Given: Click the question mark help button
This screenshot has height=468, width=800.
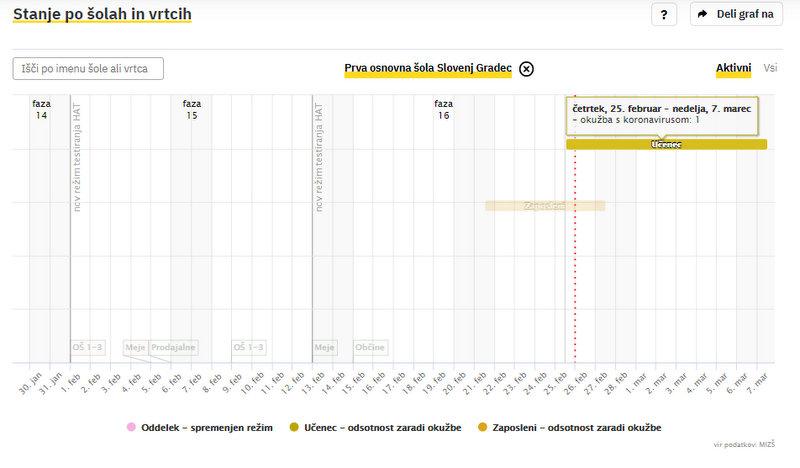Looking at the screenshot, I should coord(664,14).
